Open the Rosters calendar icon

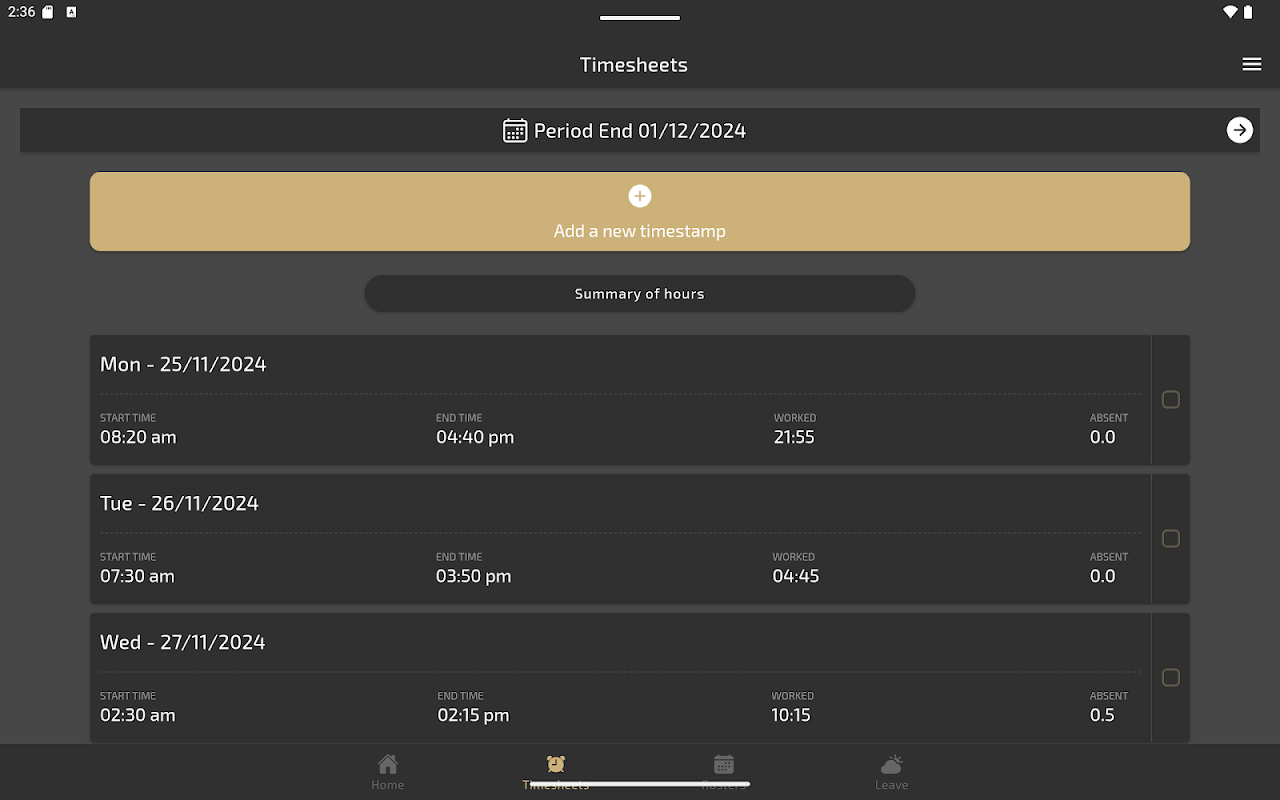point(724,764)
